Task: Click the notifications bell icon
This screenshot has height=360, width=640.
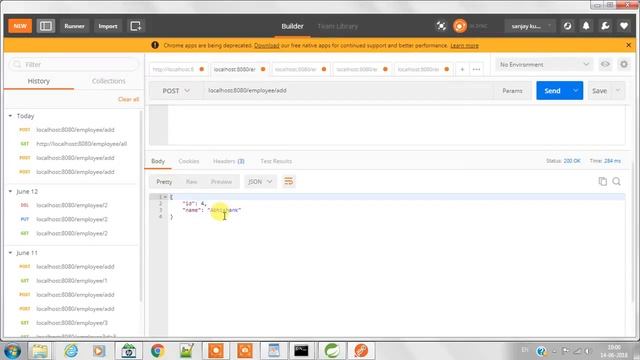Action: pos(586,26)
